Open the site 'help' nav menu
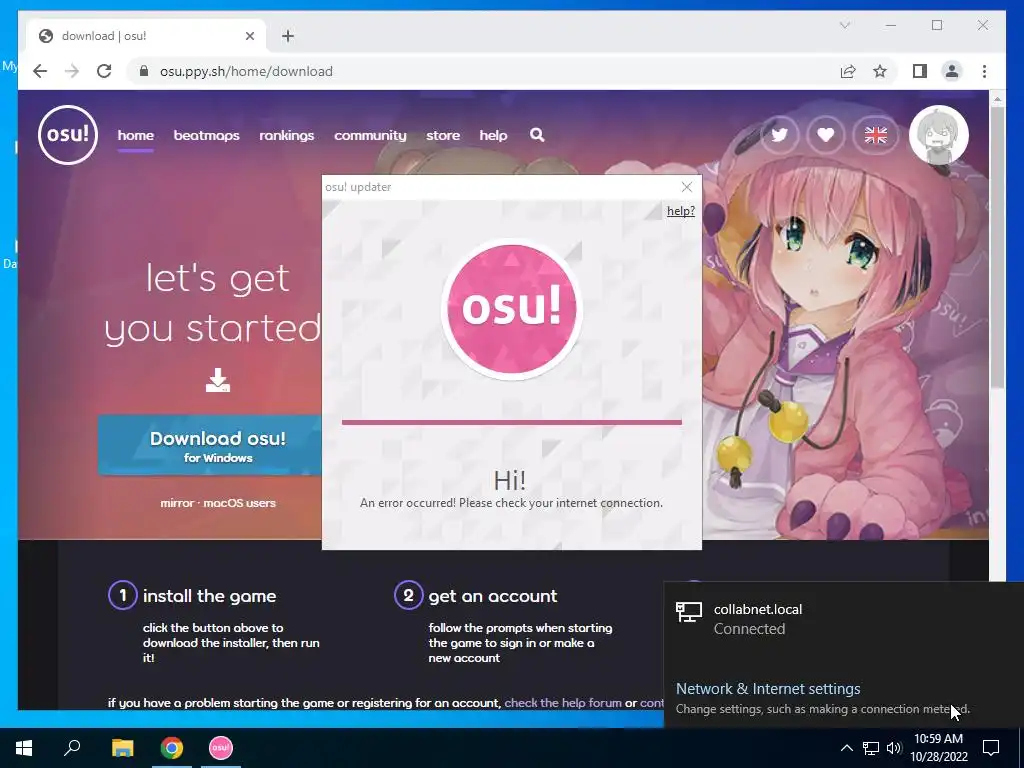This screenshot has width=1024, height=768. tap(493, 135)
